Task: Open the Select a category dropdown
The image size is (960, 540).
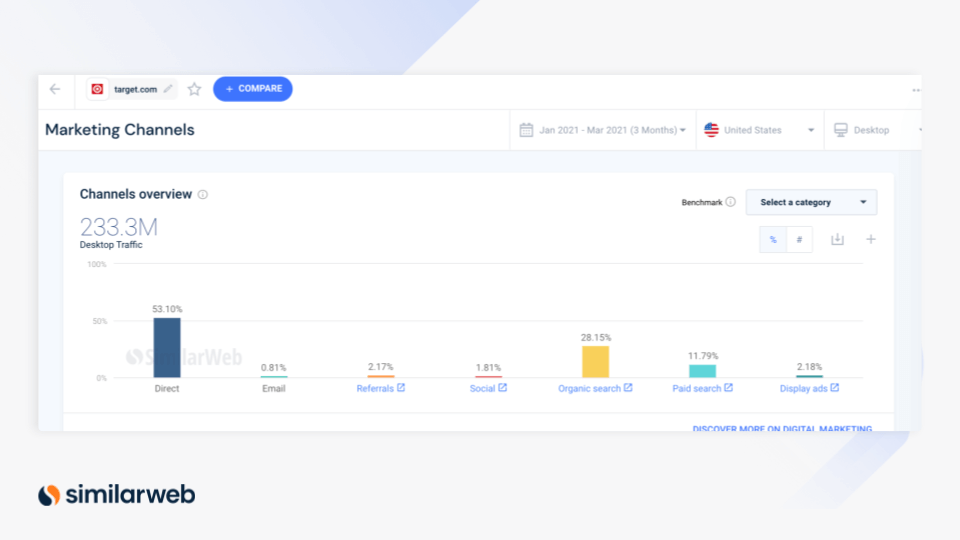Action: 811,202
